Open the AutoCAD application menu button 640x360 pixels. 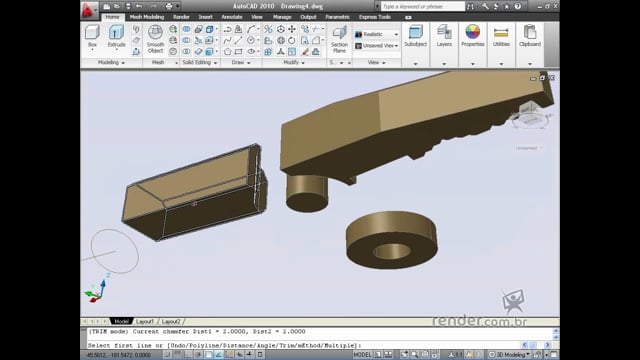(x=89, y=10)
